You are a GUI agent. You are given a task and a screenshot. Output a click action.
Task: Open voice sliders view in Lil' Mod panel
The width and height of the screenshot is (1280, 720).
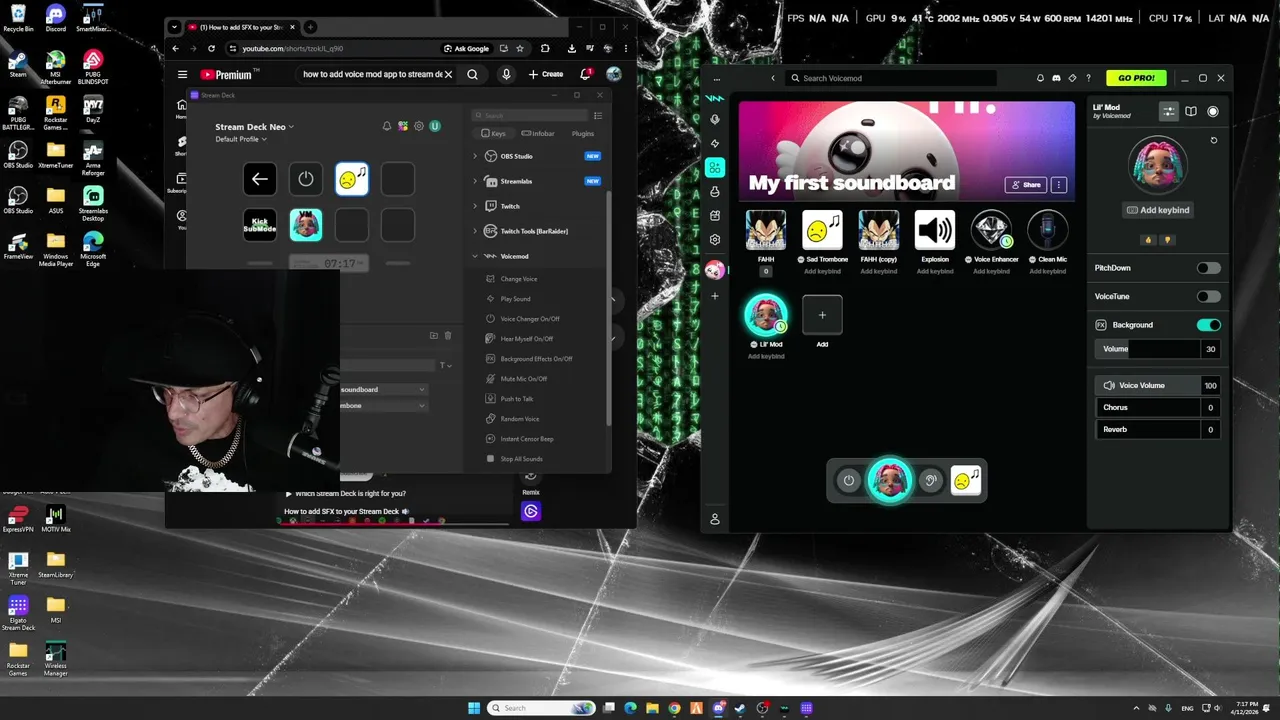click(1168, 111)
